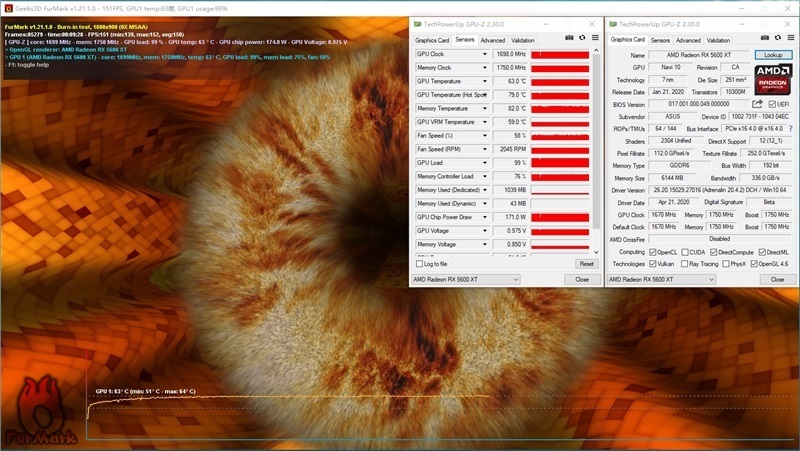Click the GPU name field AMD Radeon RX 5600 XT

698,55
